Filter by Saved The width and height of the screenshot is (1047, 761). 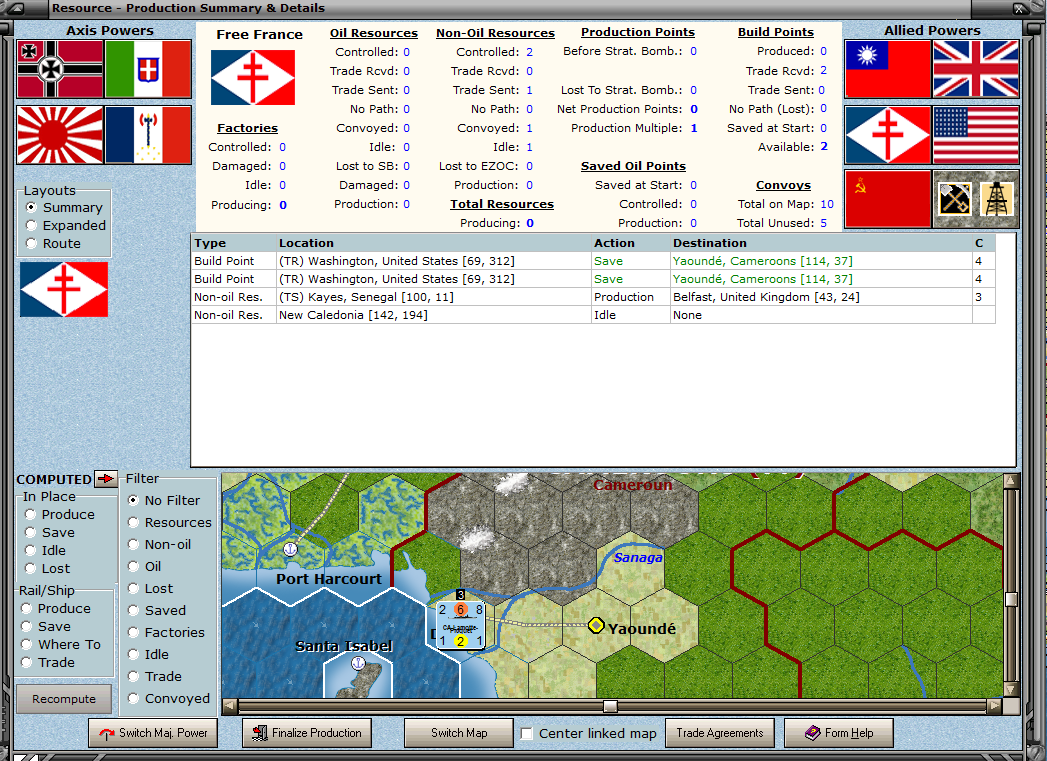134,610
